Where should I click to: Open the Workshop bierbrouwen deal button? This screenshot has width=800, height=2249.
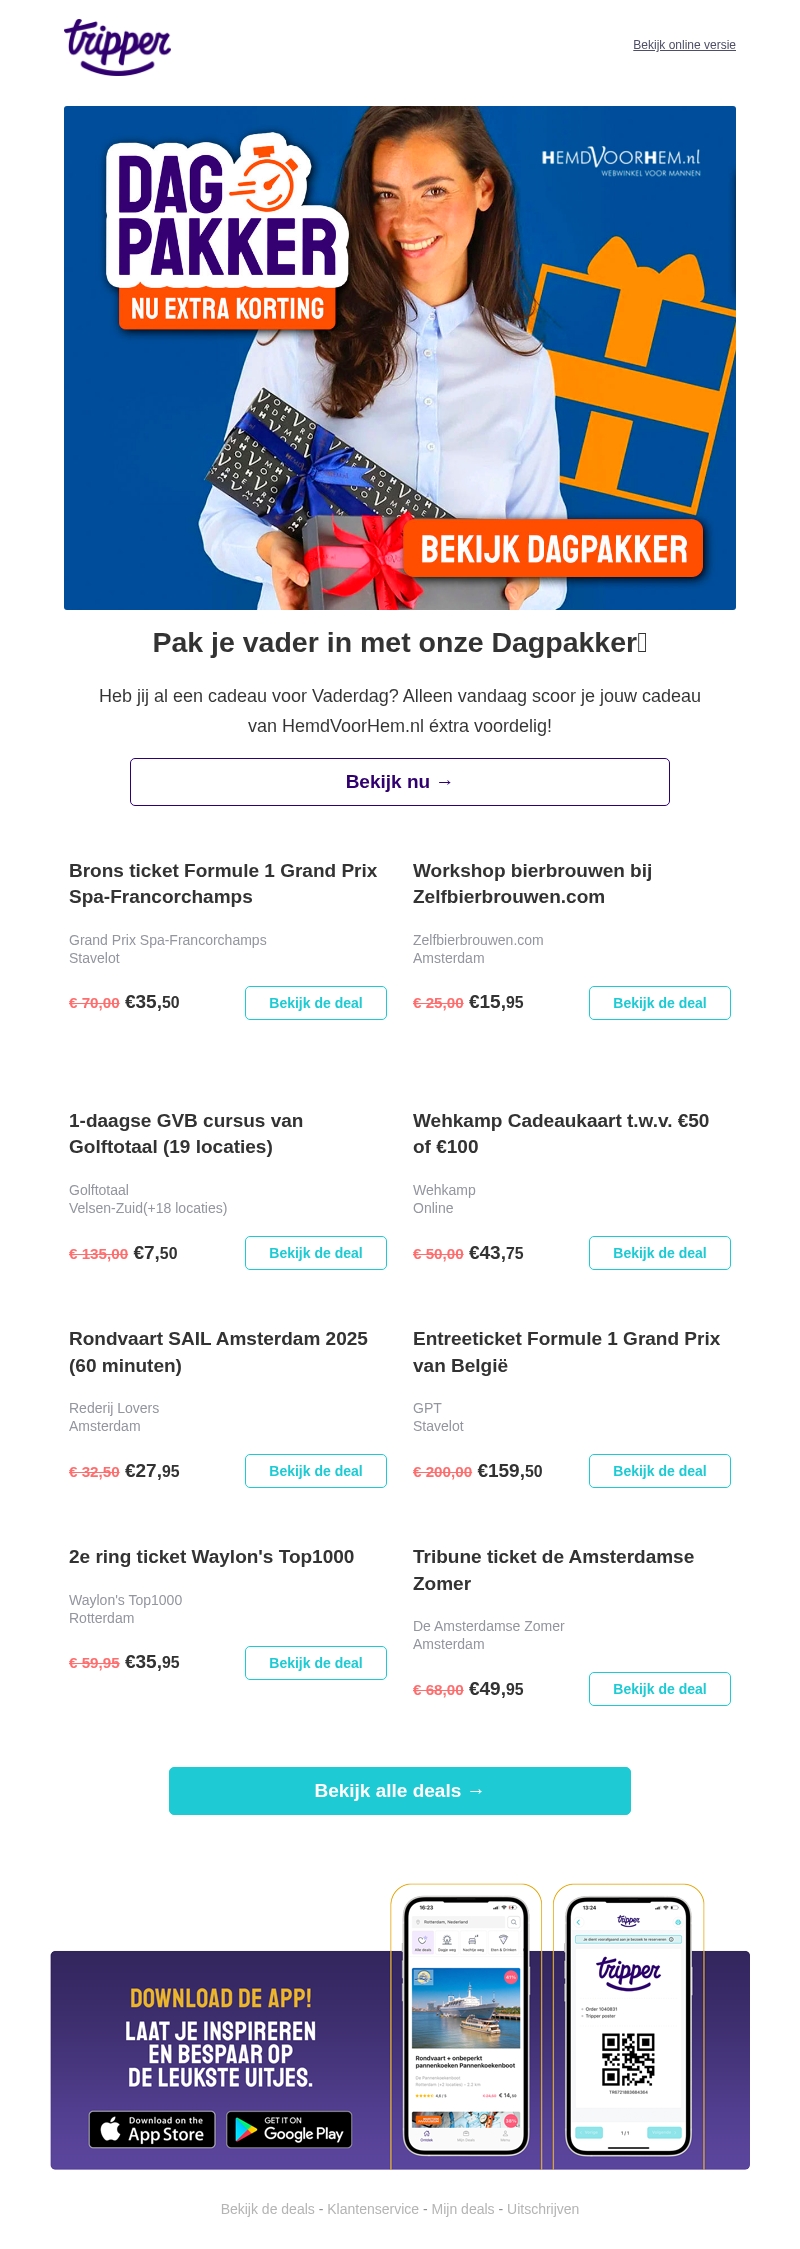659,1003
